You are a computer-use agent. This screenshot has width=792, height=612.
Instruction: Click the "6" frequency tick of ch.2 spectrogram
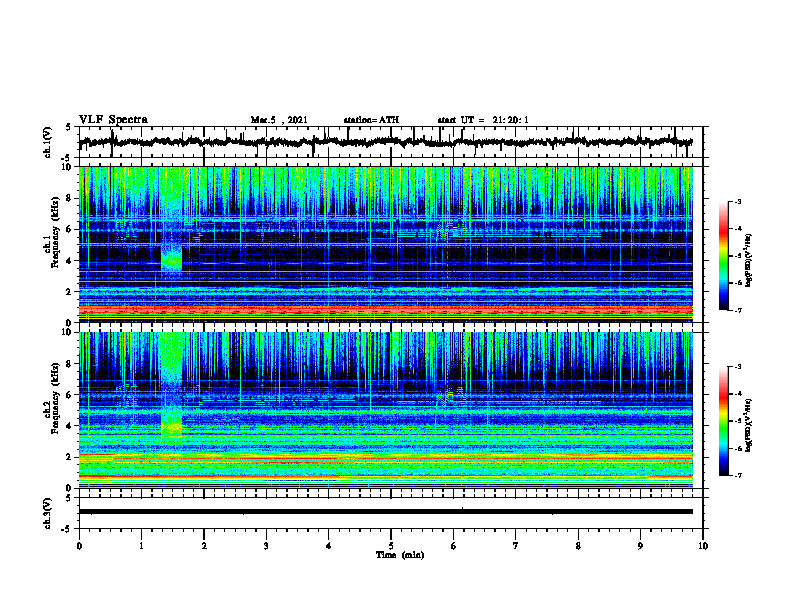70,395
